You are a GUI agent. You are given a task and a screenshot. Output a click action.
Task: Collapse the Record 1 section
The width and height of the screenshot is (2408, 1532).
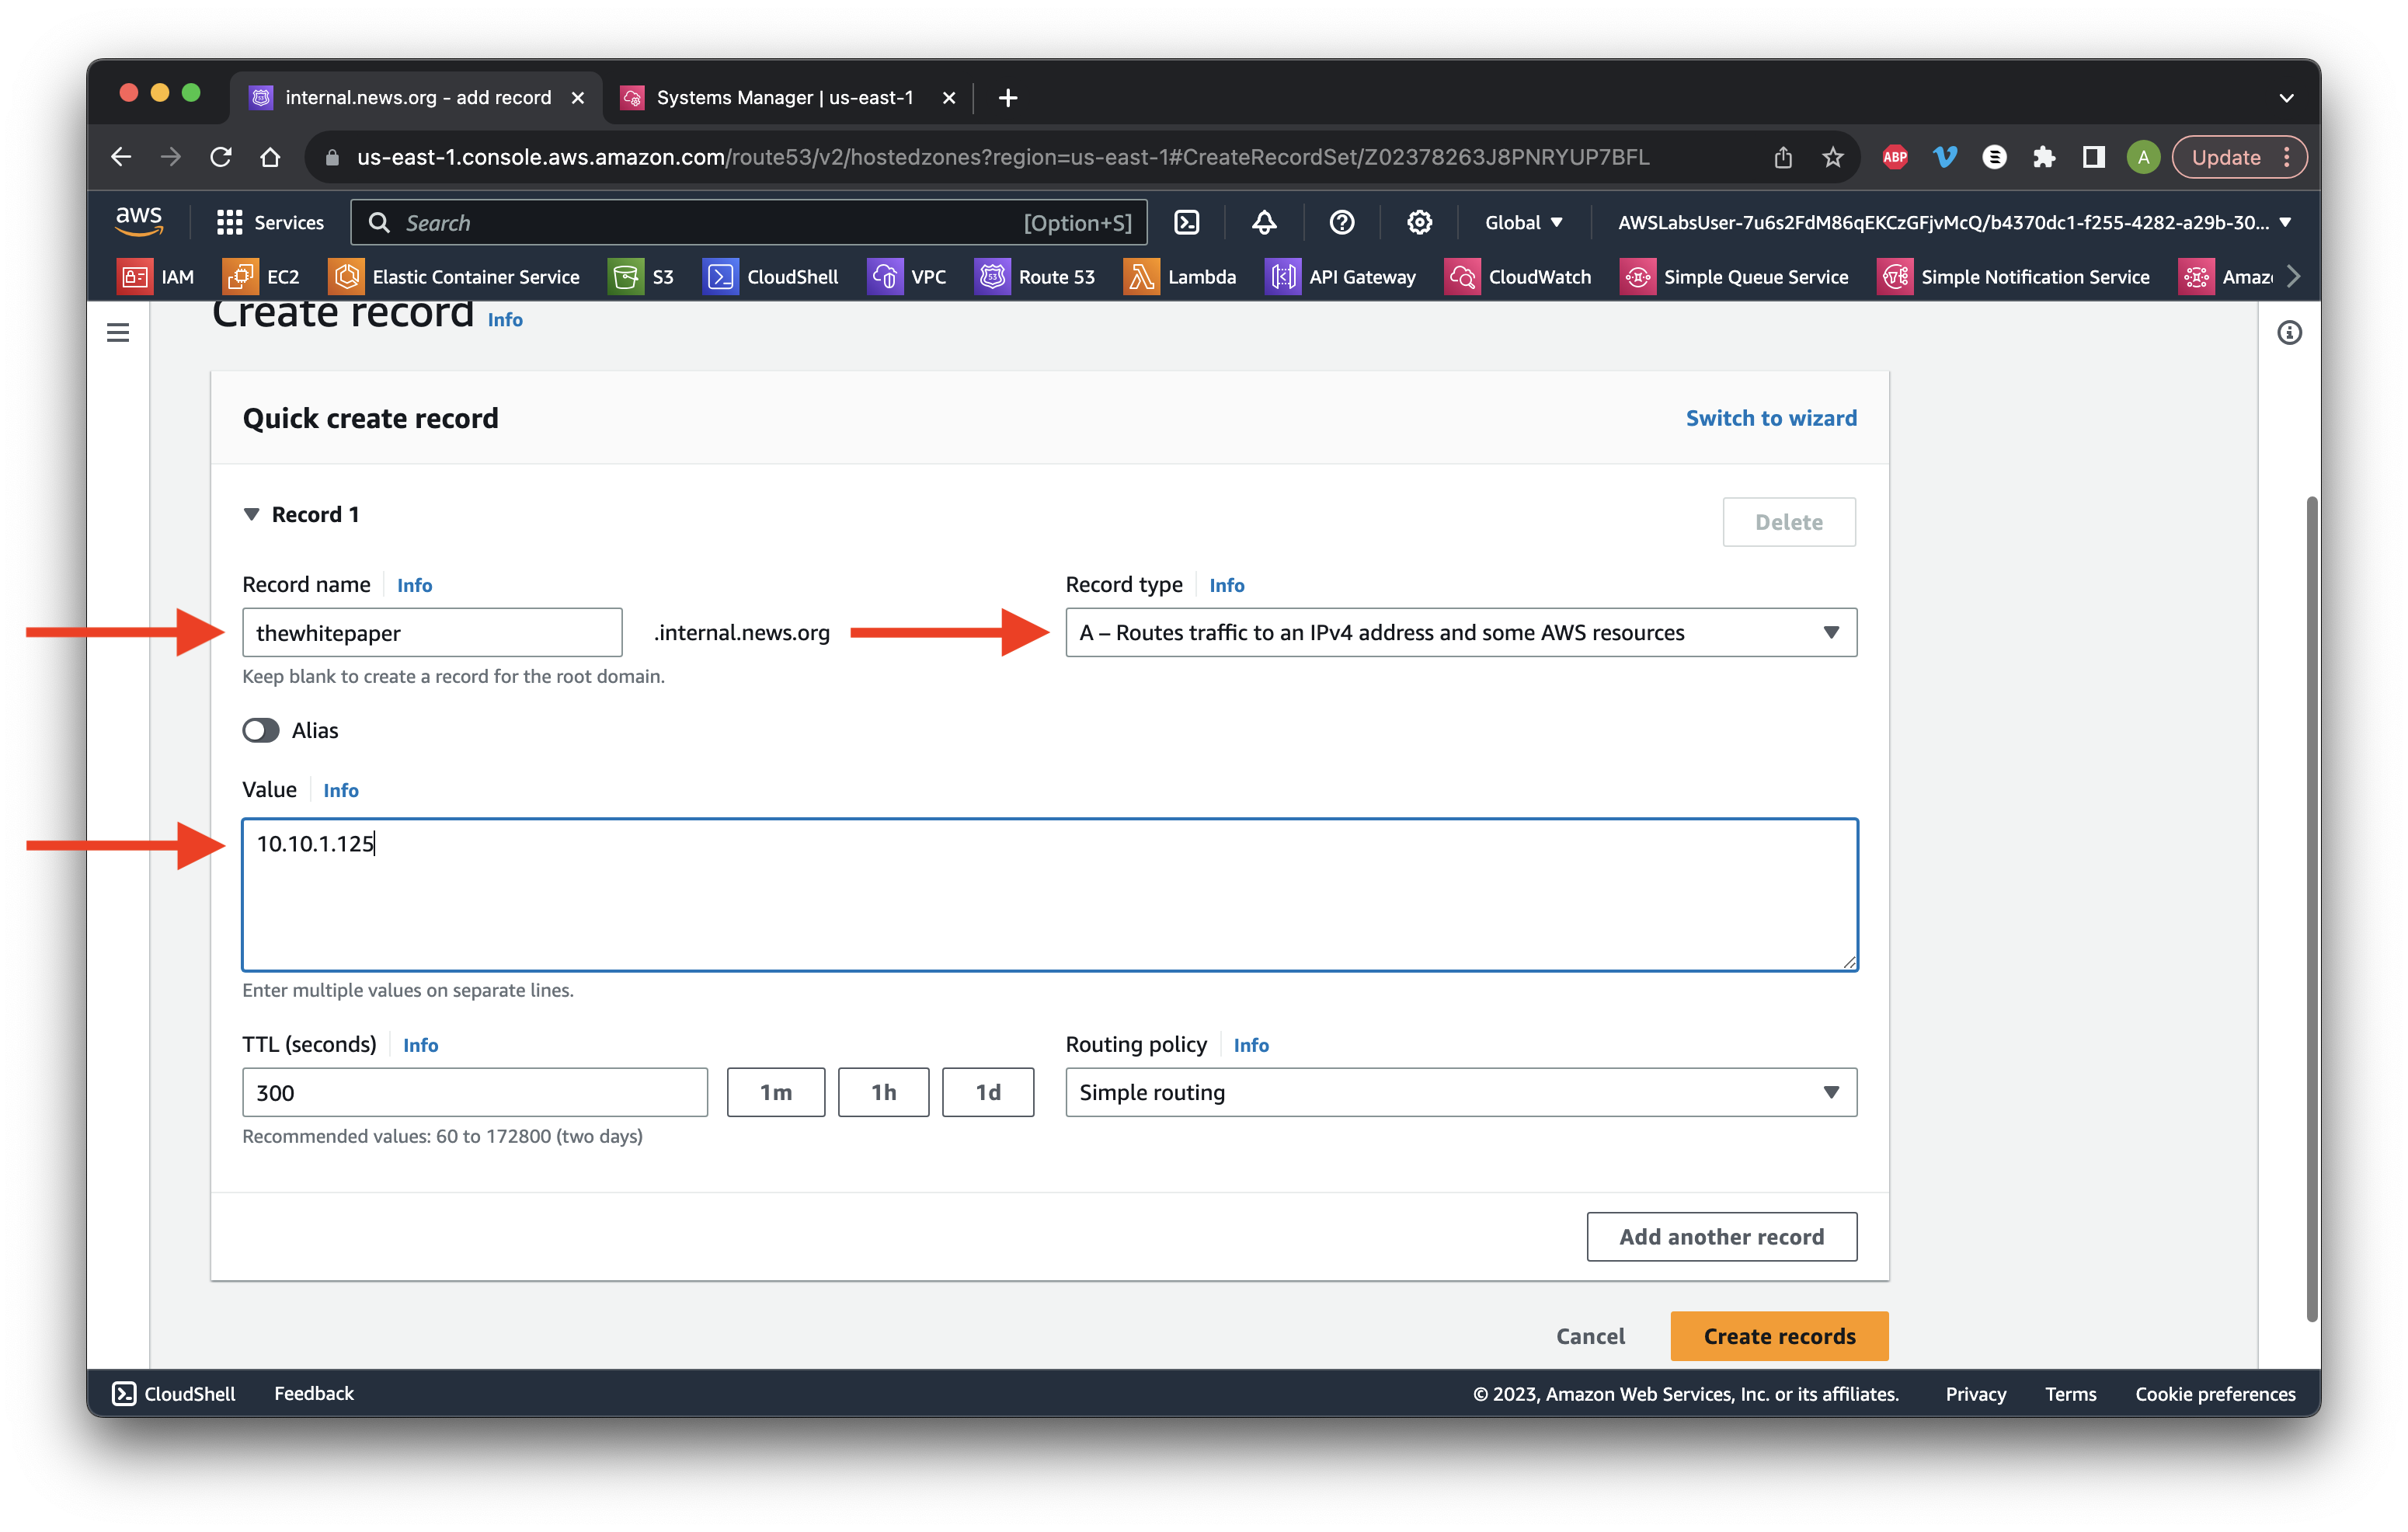click(252, 514)
